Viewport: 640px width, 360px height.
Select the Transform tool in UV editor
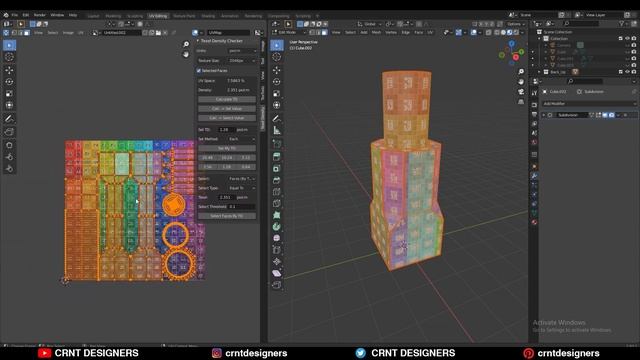[9, 105]
